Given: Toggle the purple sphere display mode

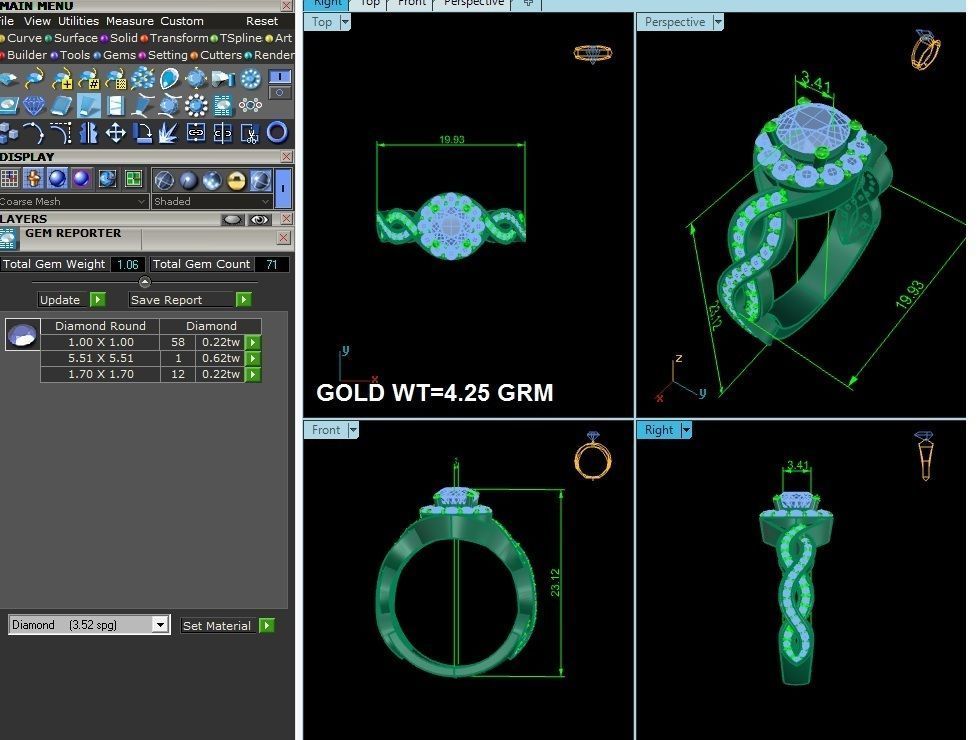Looking at the screenshot, I should coord(81,179).
